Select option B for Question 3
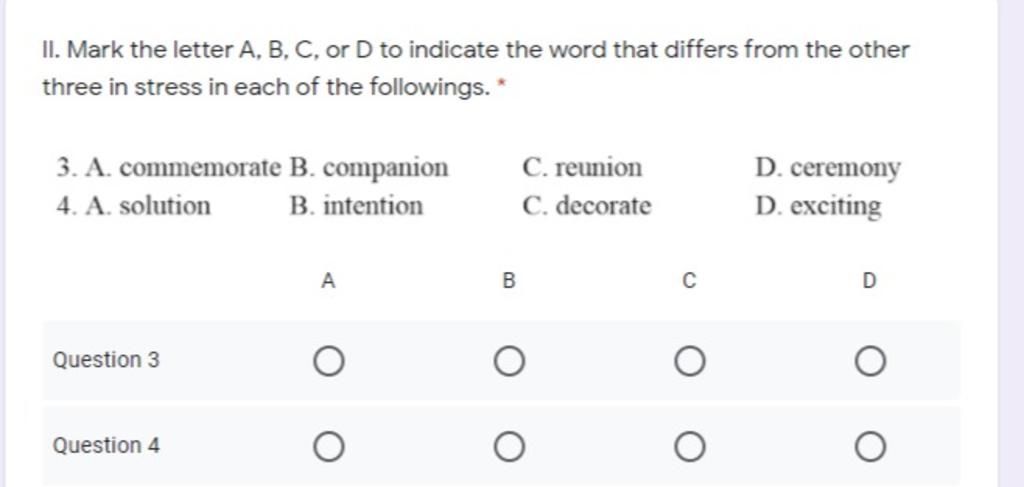1024x487 pixels. [x=509, y=362]
